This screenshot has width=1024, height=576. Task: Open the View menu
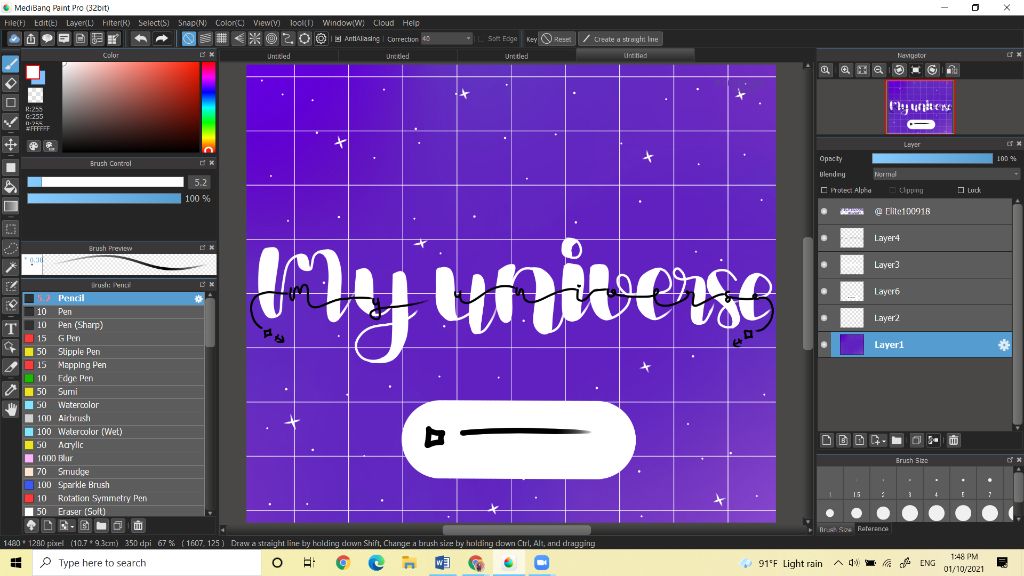tap(266, 23)
